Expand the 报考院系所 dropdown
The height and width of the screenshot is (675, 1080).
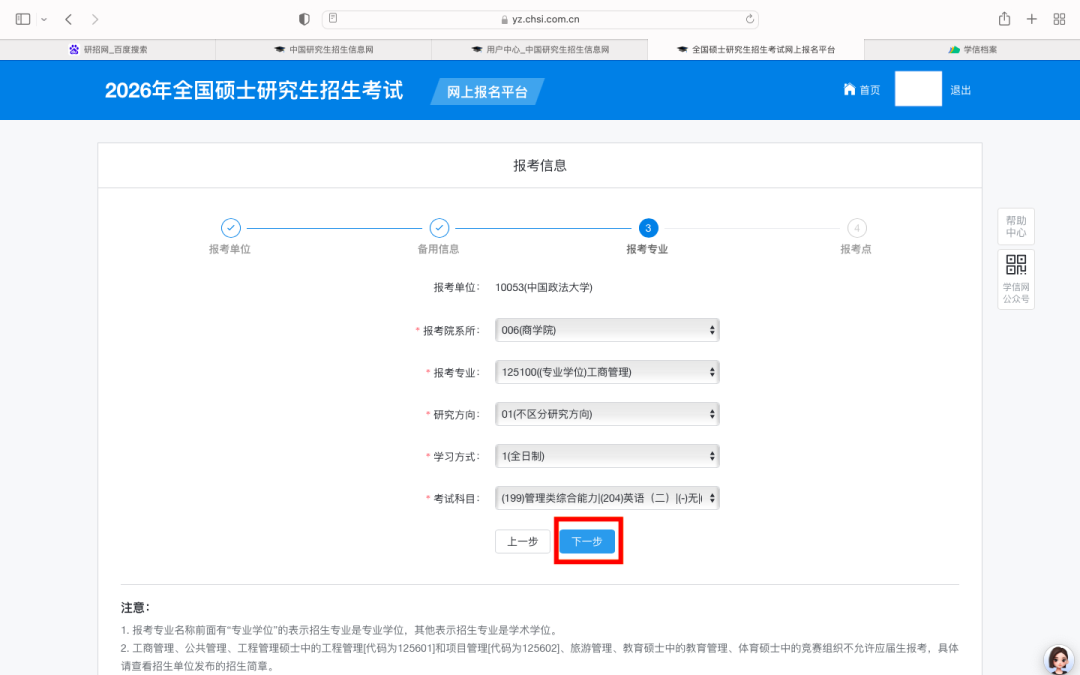pyautogui.click(x=607, y=330)
